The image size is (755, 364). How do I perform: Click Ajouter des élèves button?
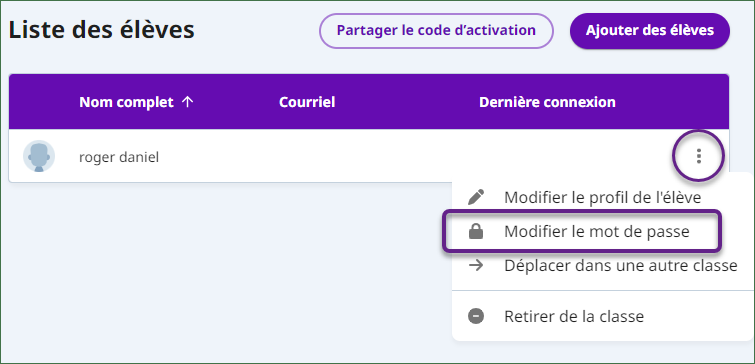(x=650, y=31)
